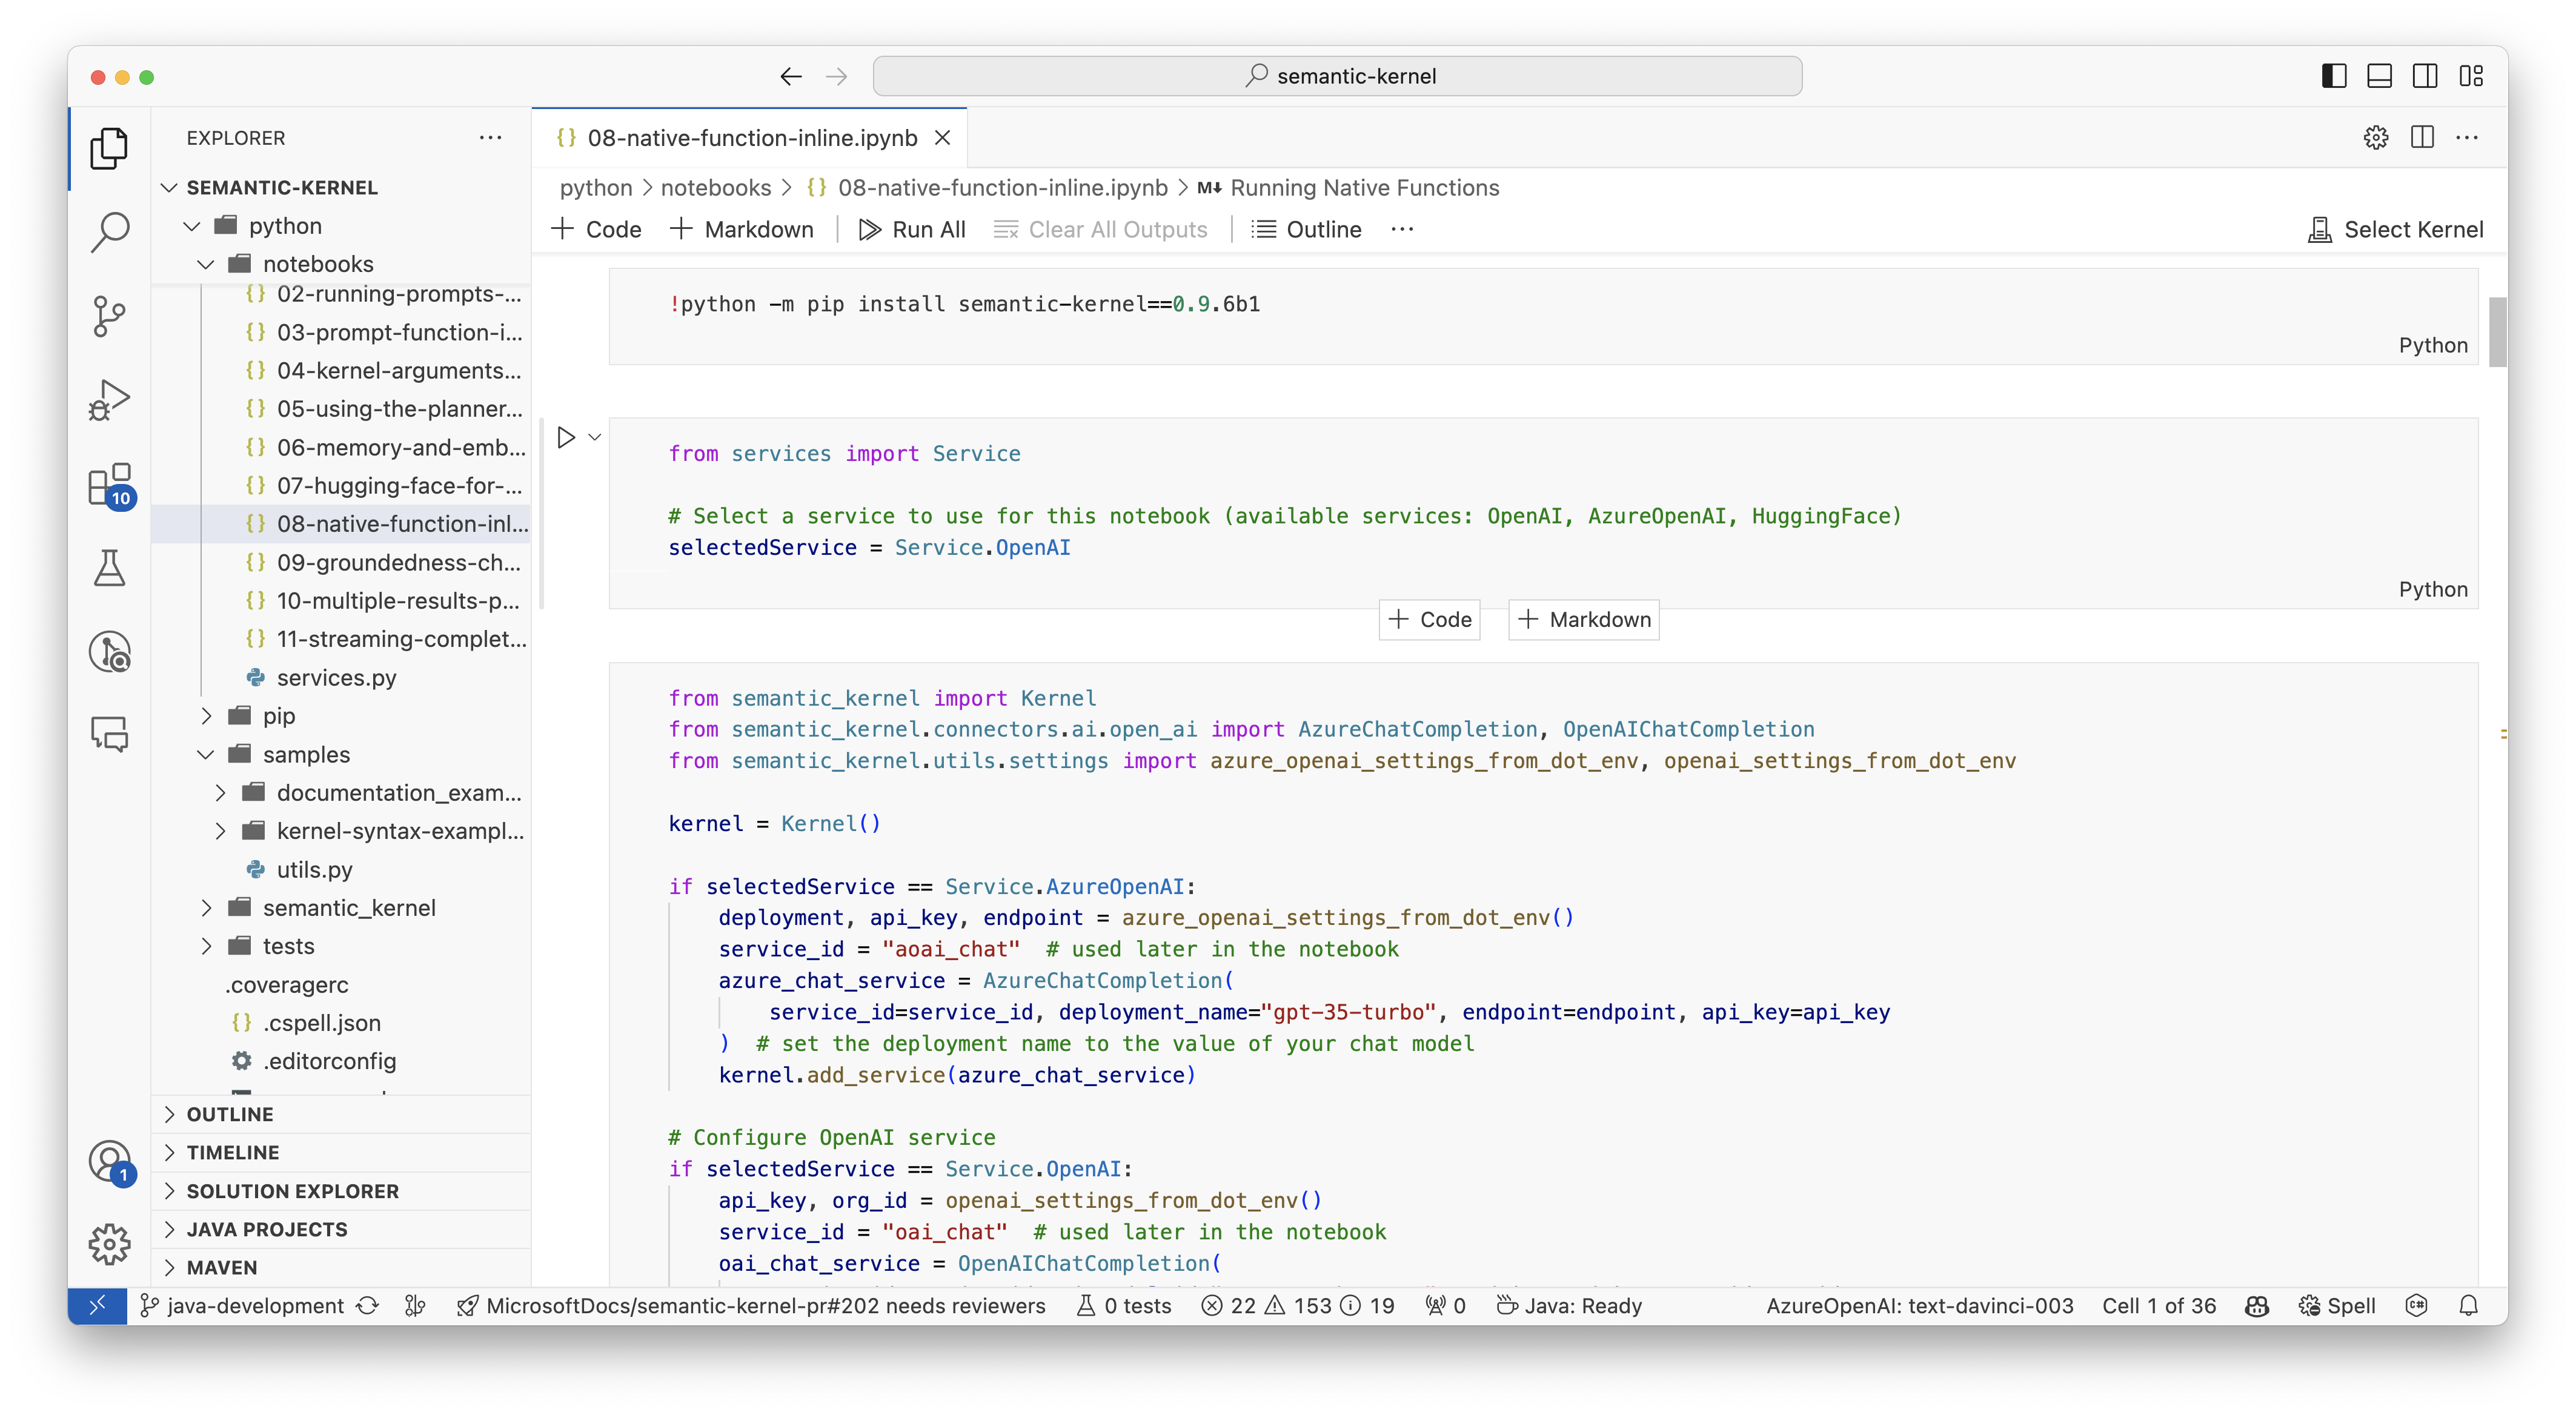Image resolution: width=2576 pixels, height=1415 pixels.
Task: Expand the pip folder in explorer
Action: click(279, 715)
